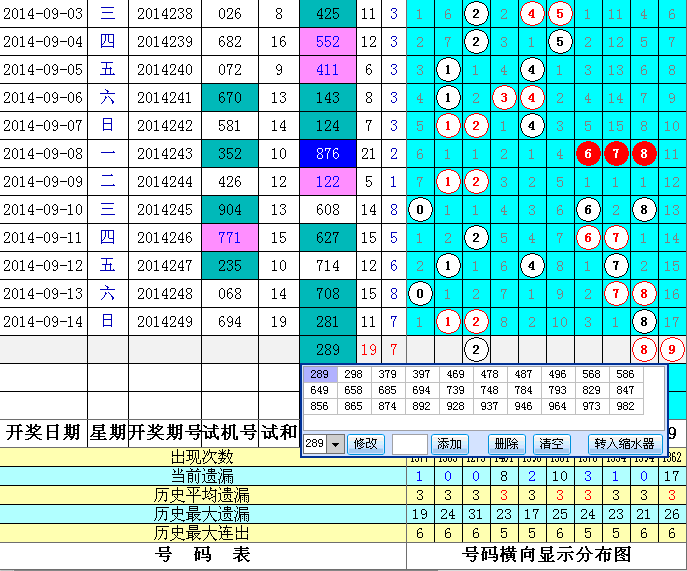Click the red ball 6 in row 2014243
Image resolution: width=687 pixels, height=571 pixels.
pos(589,154)
